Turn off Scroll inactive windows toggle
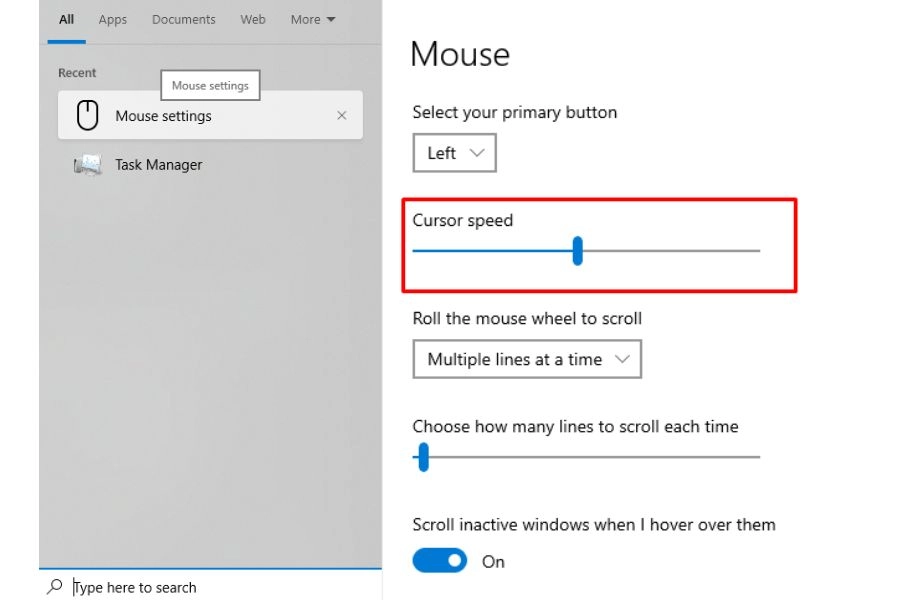900x600 pixels. tap(439, 560)
